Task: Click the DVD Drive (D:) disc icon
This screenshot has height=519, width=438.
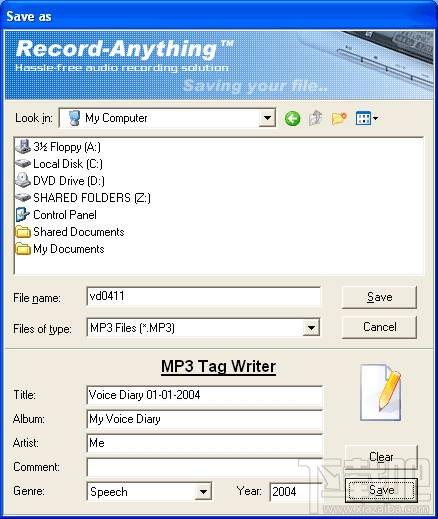Action: 23,180
